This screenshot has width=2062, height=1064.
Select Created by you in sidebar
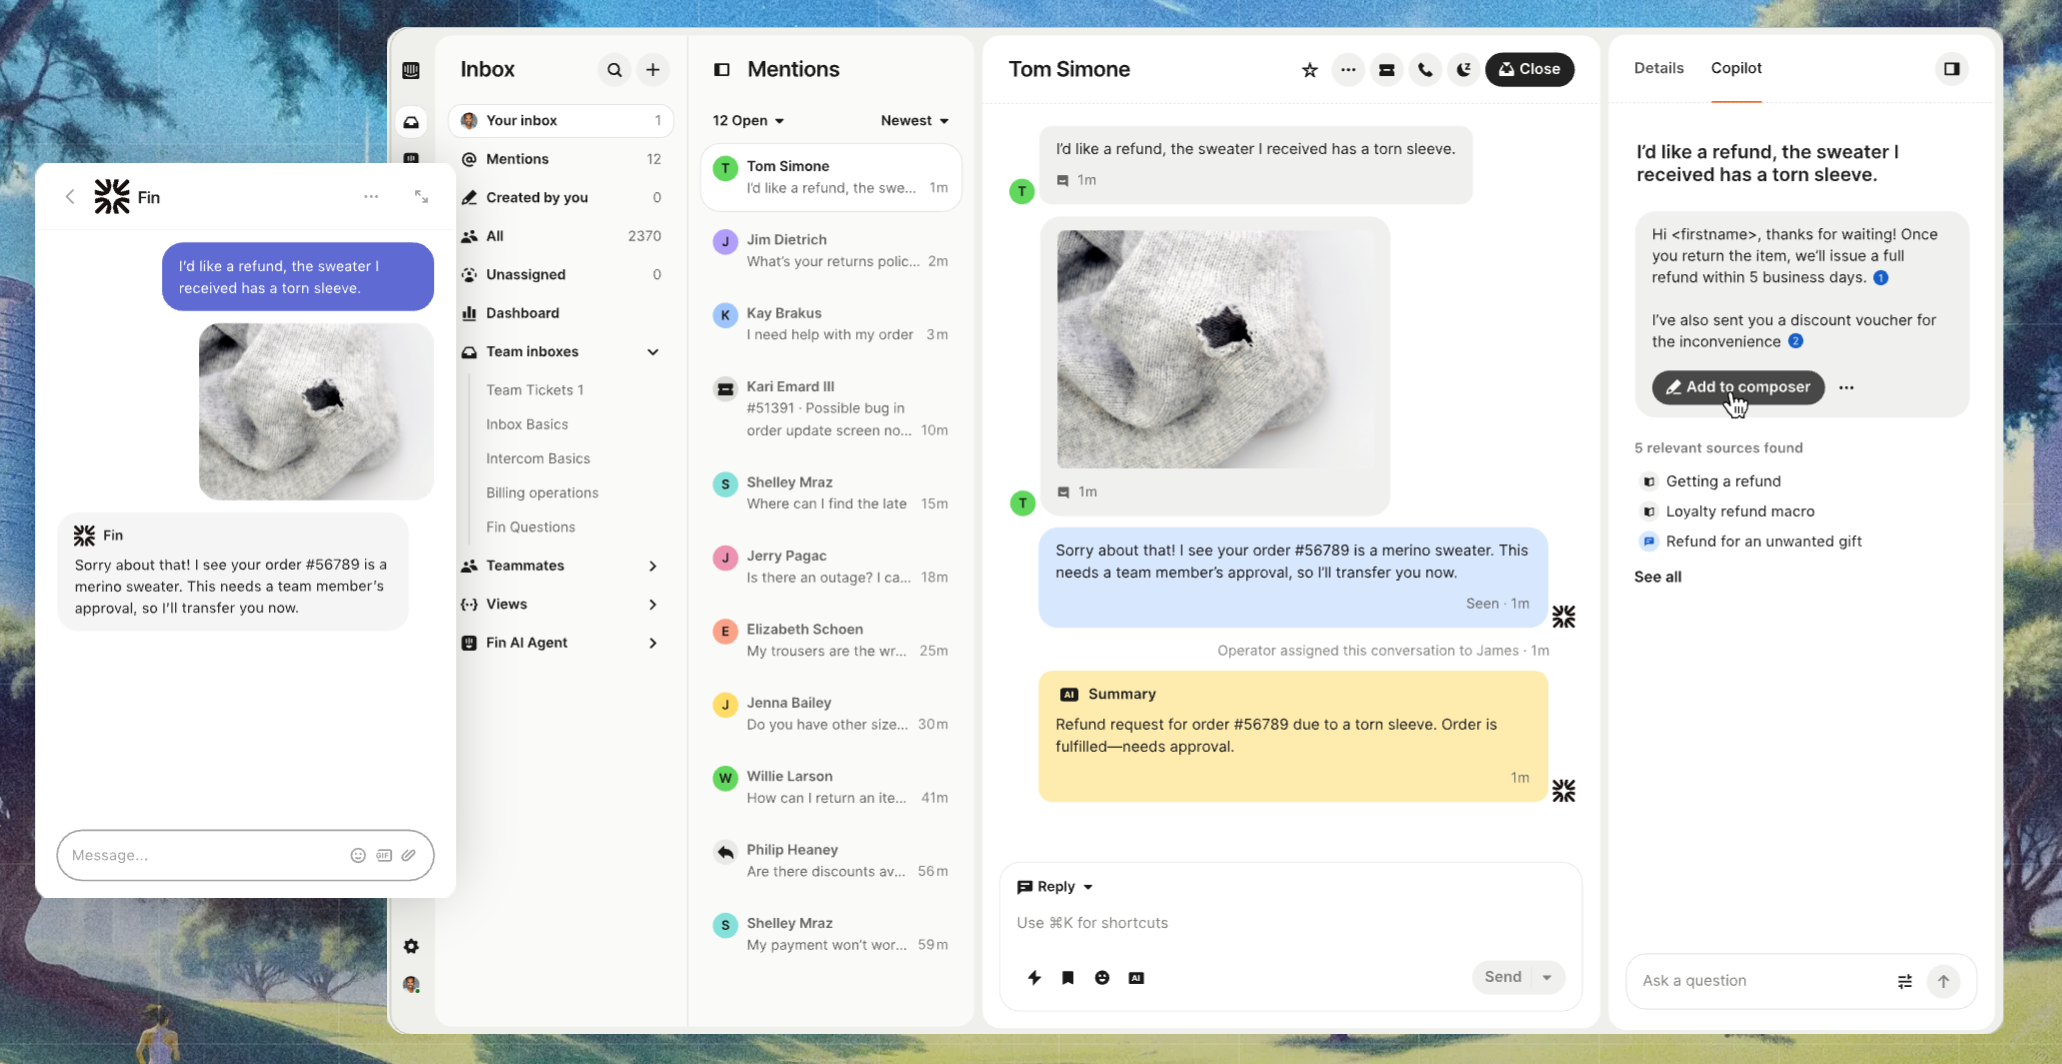click(x=561, y=198)
